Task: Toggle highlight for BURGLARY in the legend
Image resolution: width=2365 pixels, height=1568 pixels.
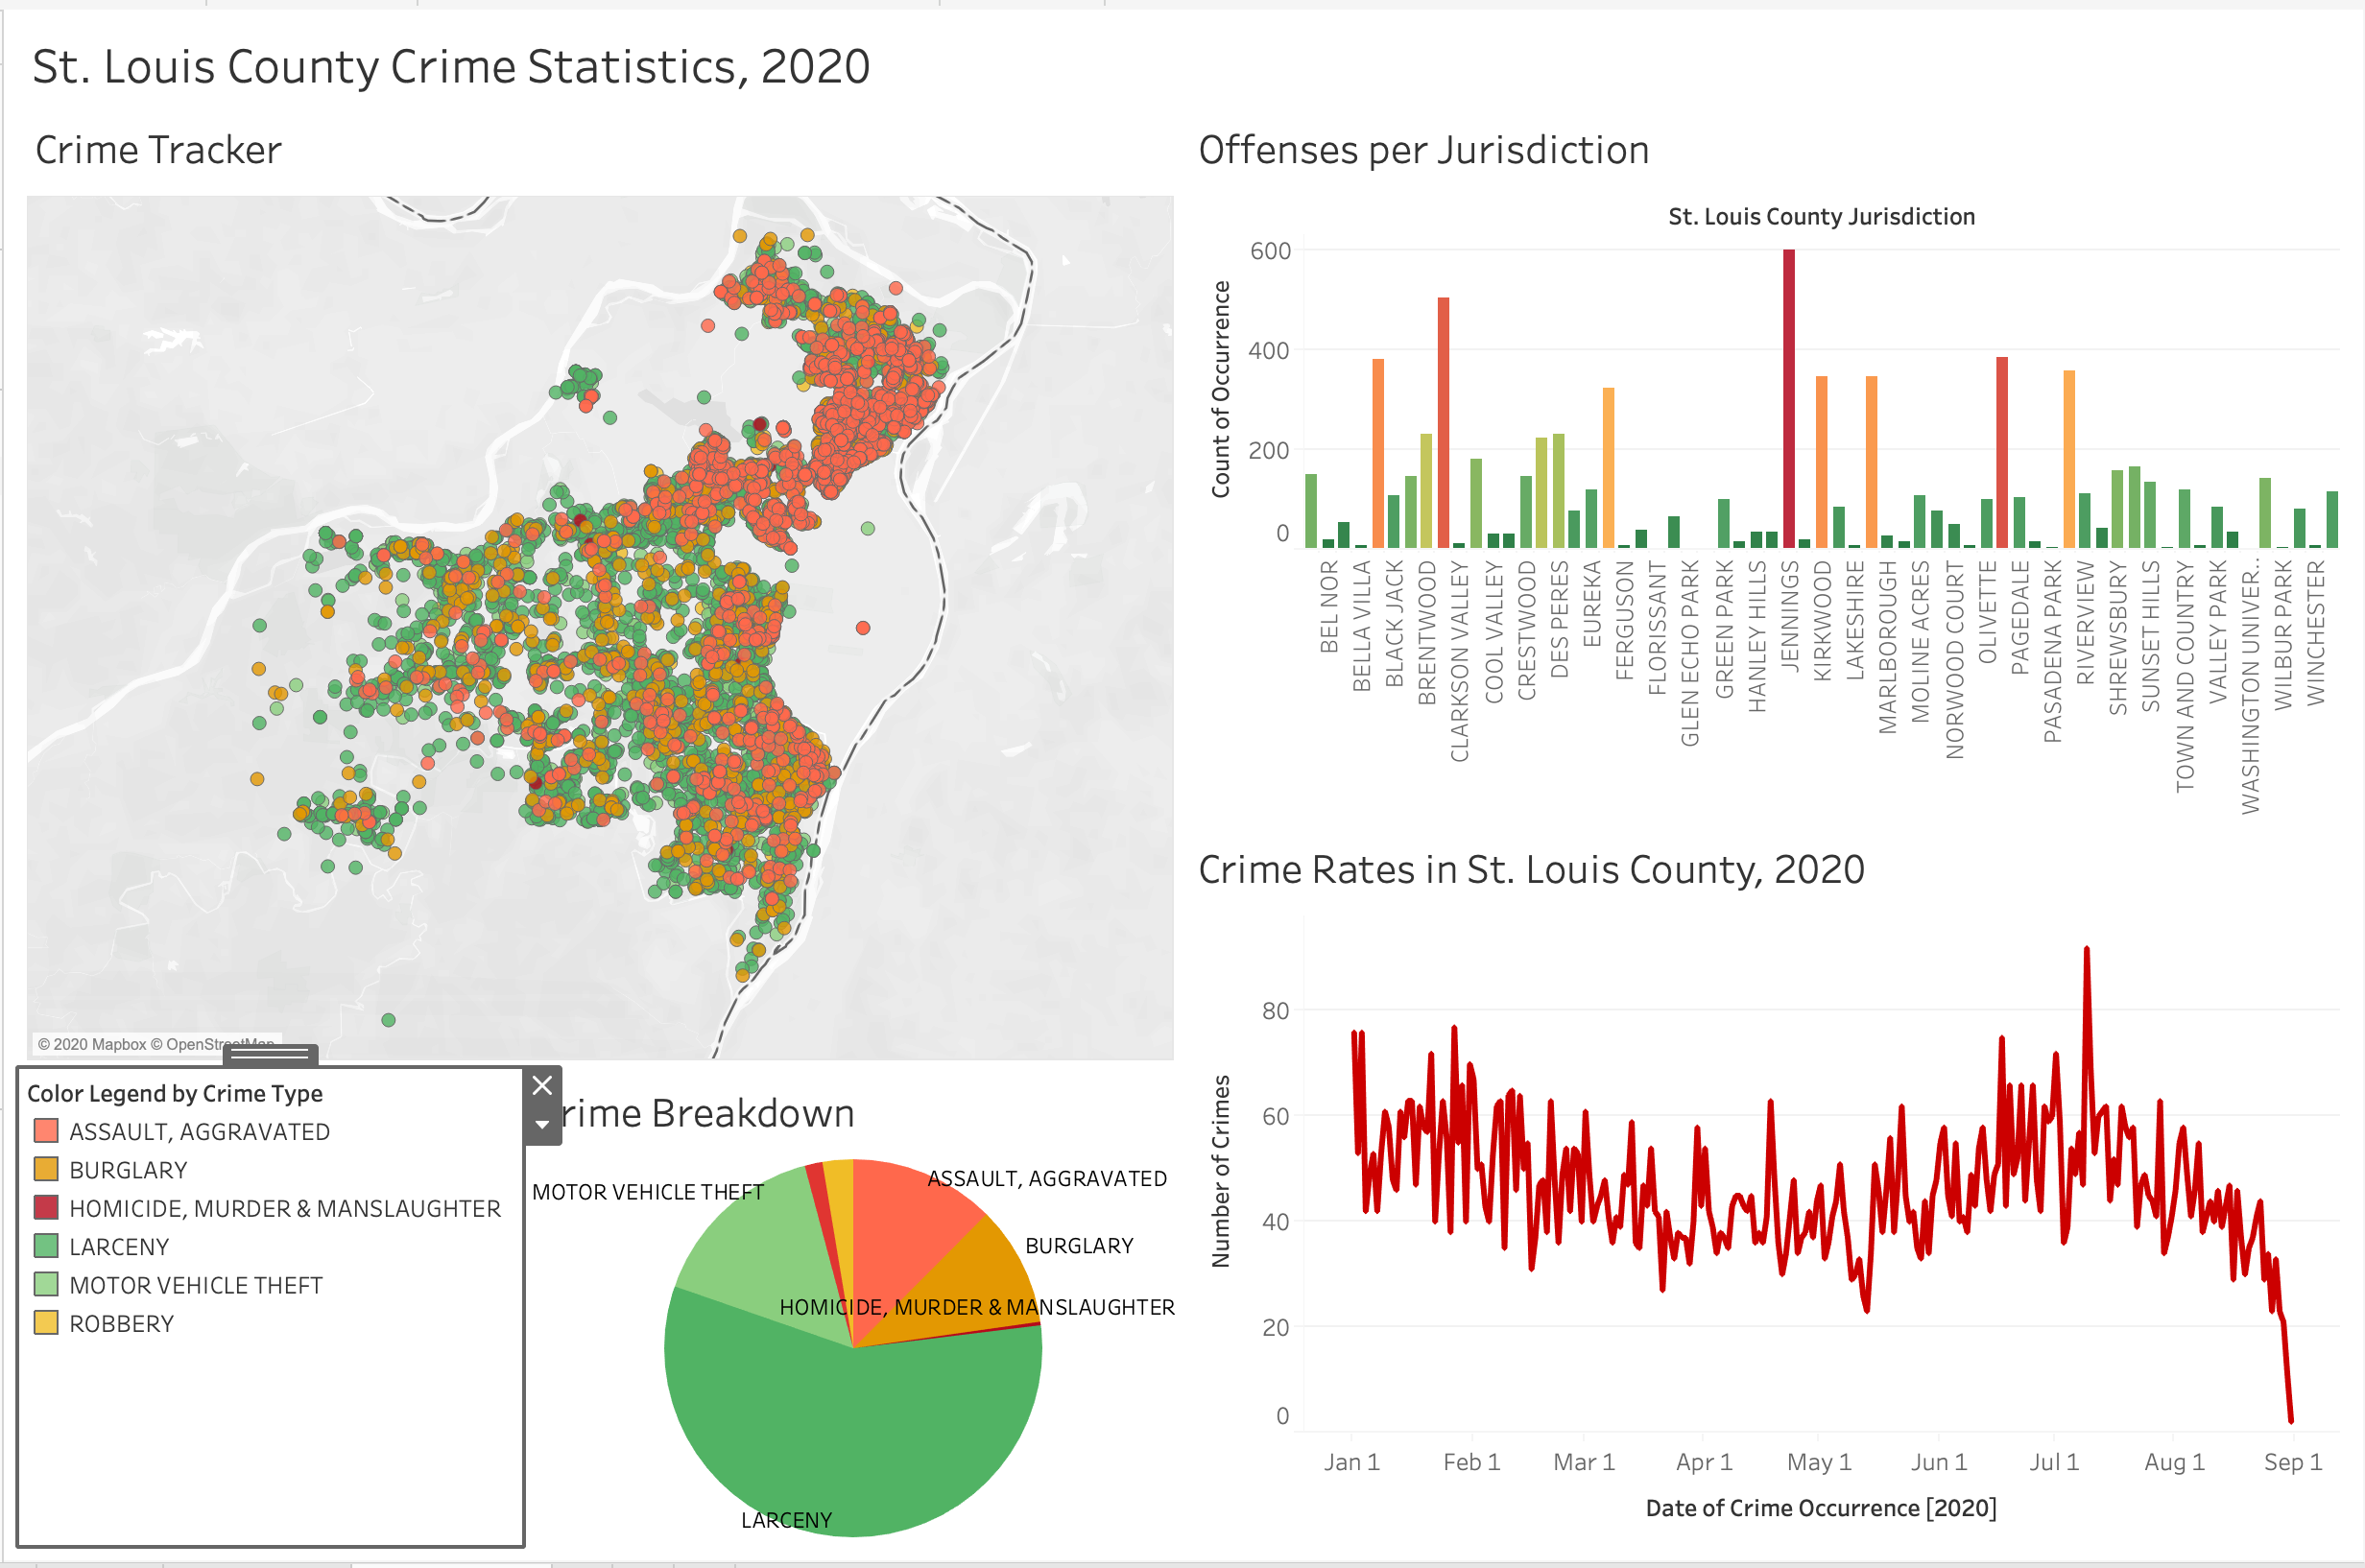Action: tap(127, 1169)
